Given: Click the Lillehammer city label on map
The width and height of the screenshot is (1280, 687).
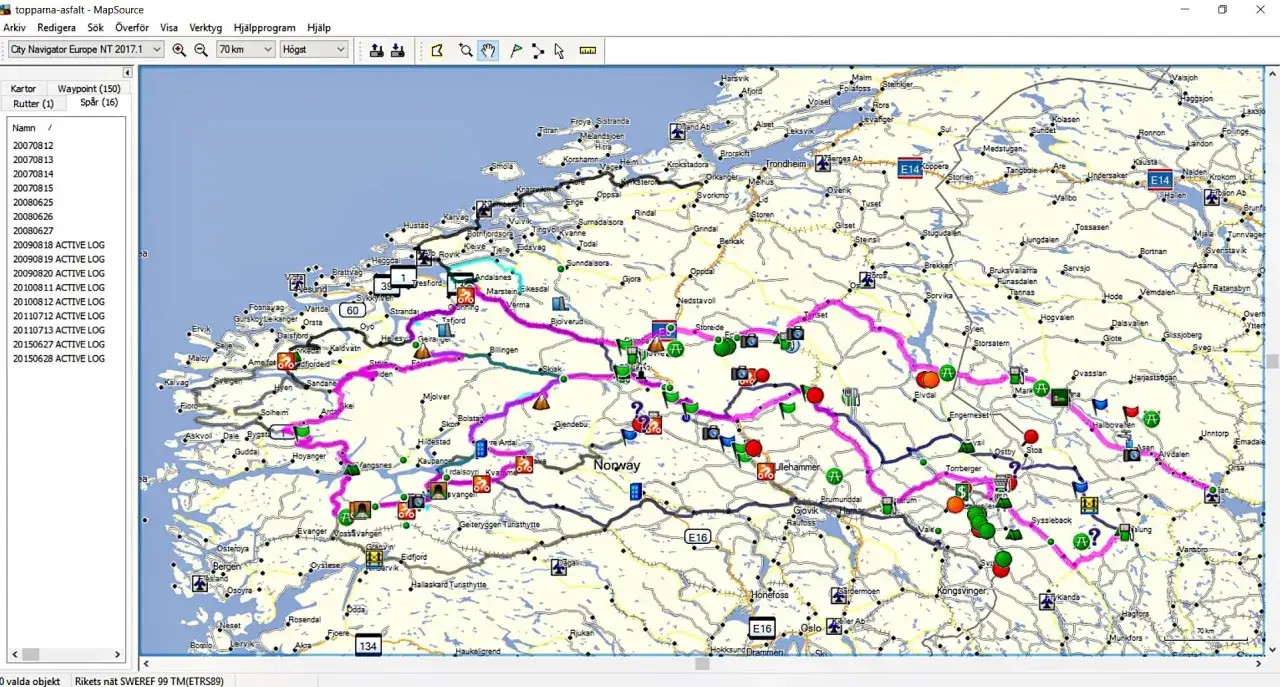Looking at the screenshot, I should click(798, 467).
